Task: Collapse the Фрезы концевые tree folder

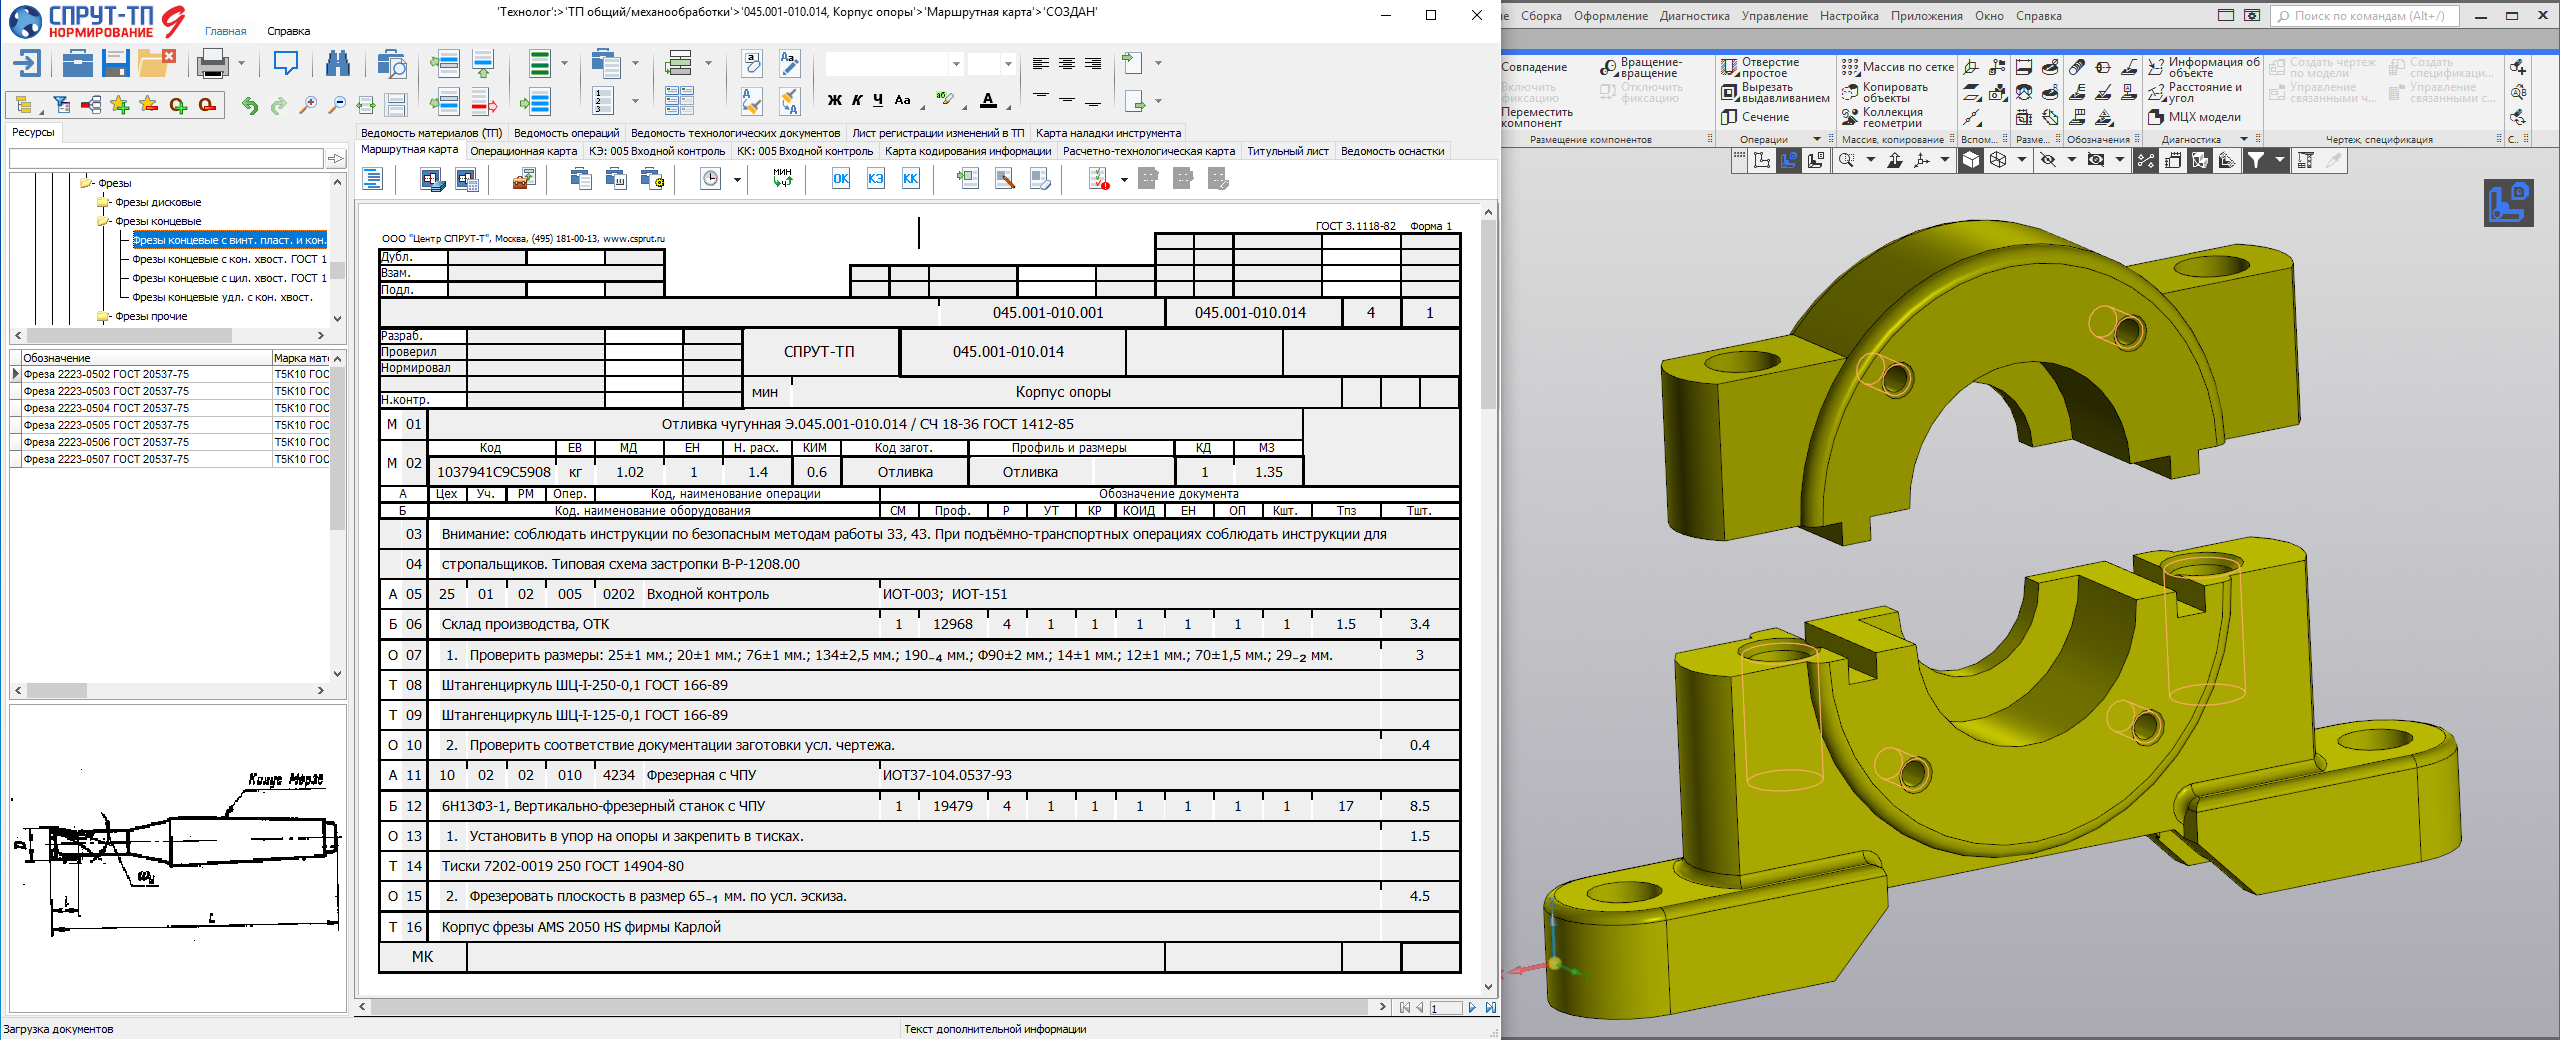Action: (102, 221)
